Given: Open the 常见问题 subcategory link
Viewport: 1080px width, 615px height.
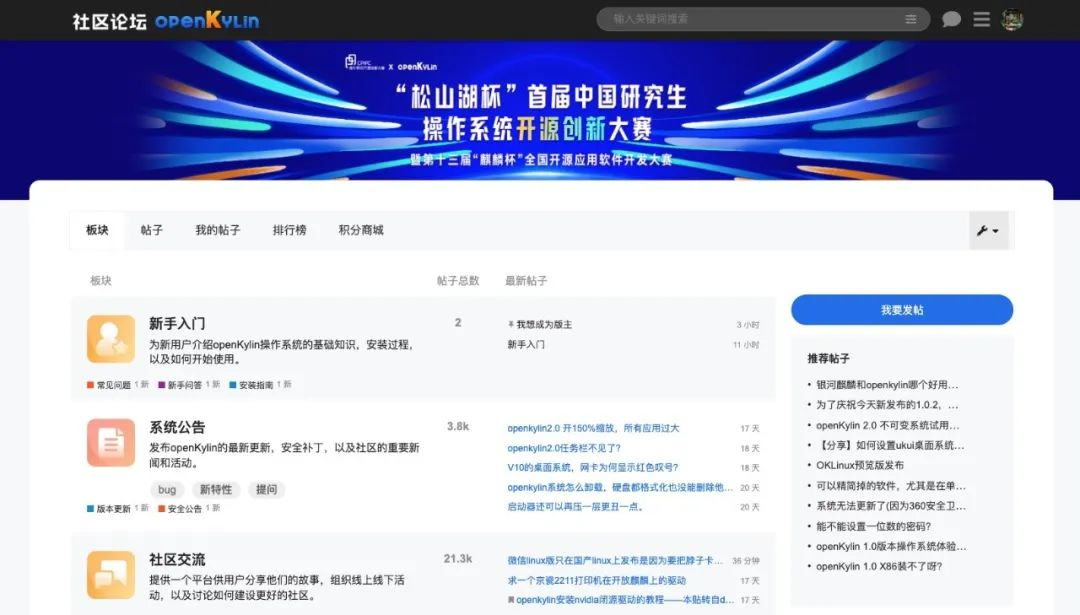Looking at the screenshot, I should [x=113, y=385].
